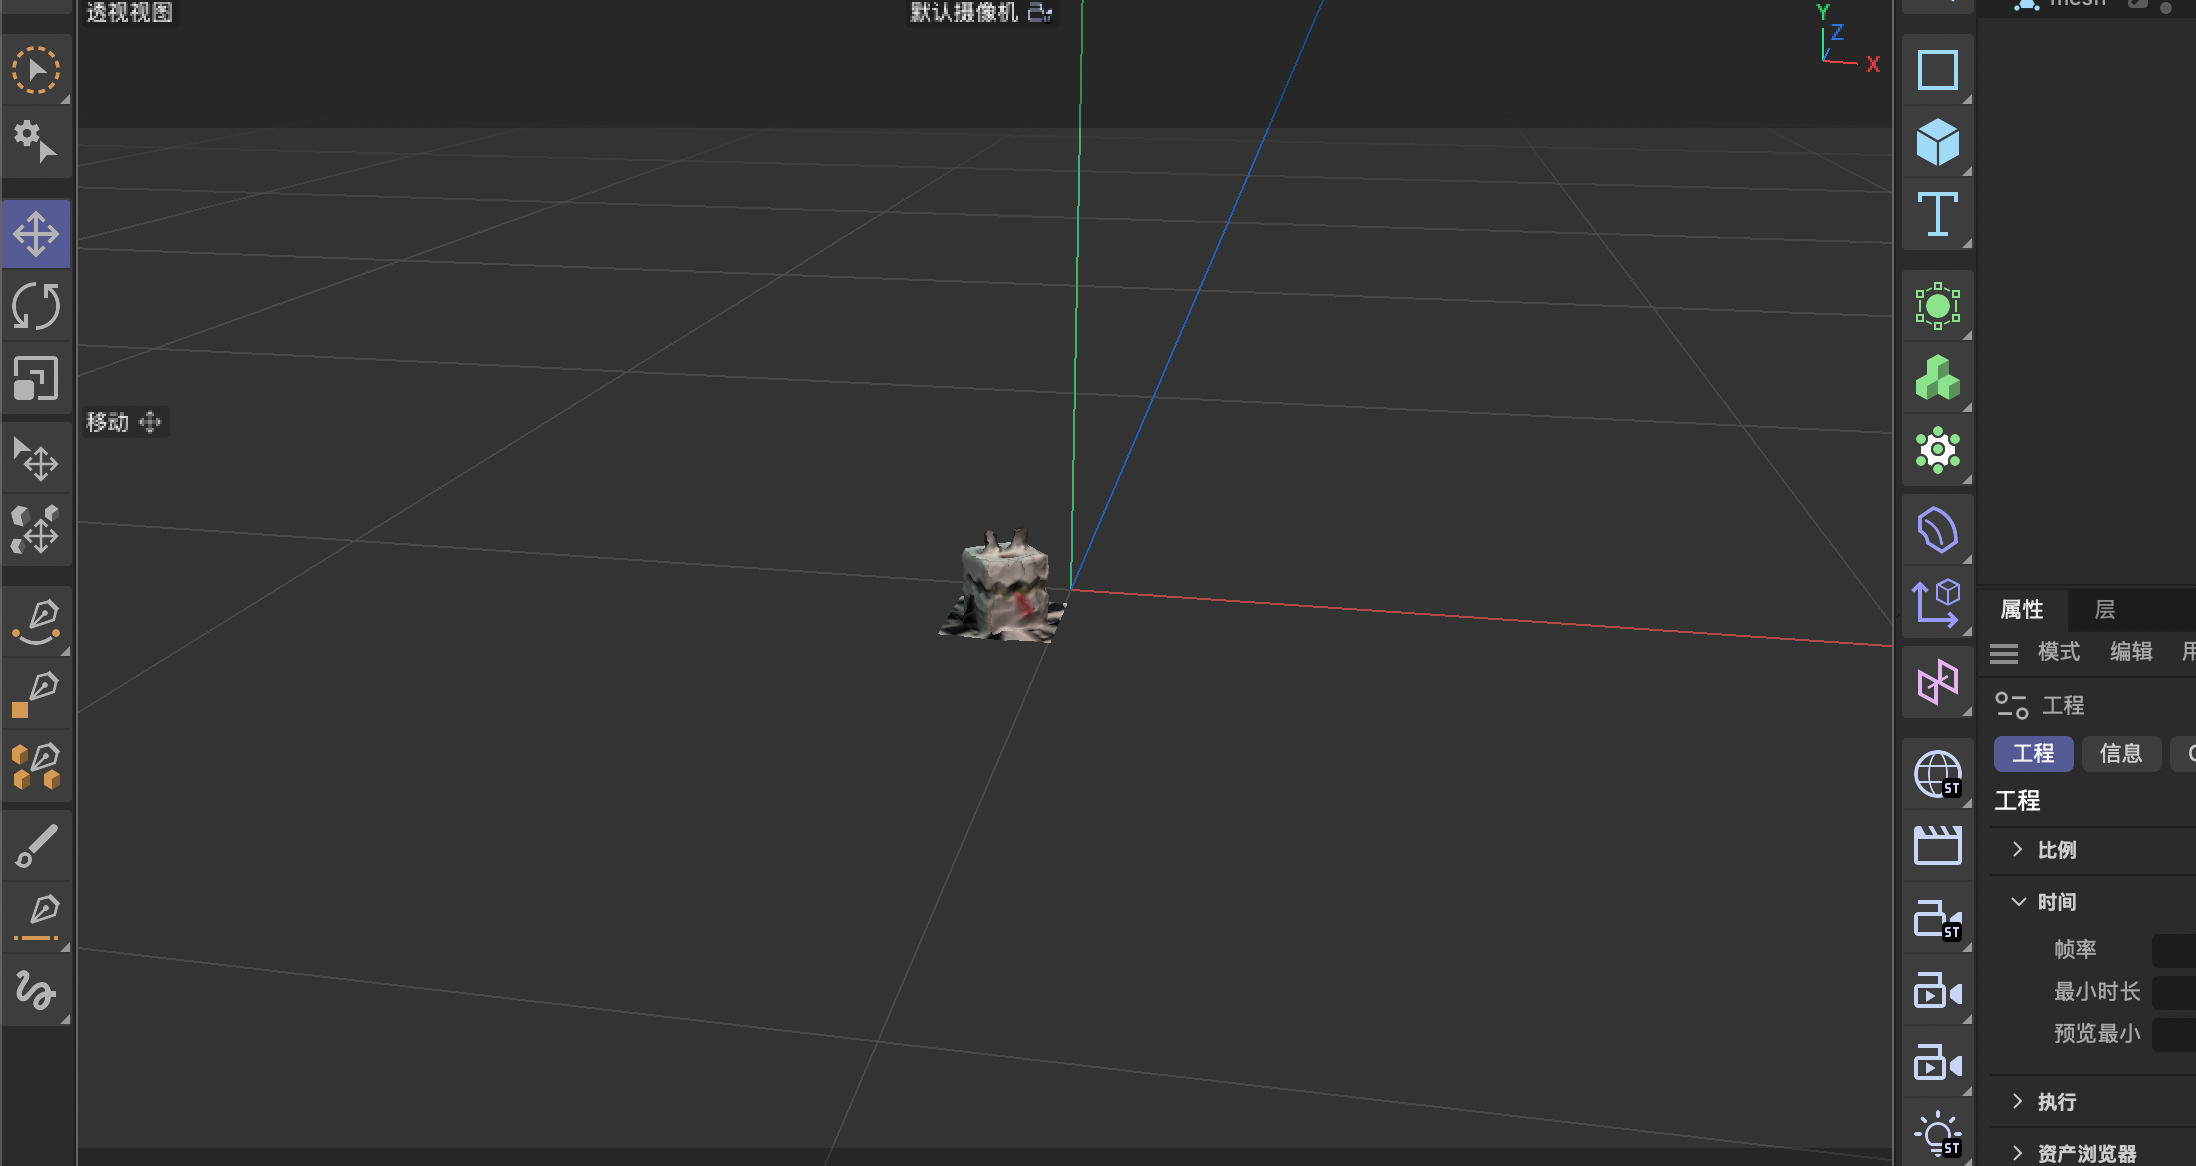Click the 工程 button
This screenshot has height=1166, width=2196.
[x=2033, y=753]
